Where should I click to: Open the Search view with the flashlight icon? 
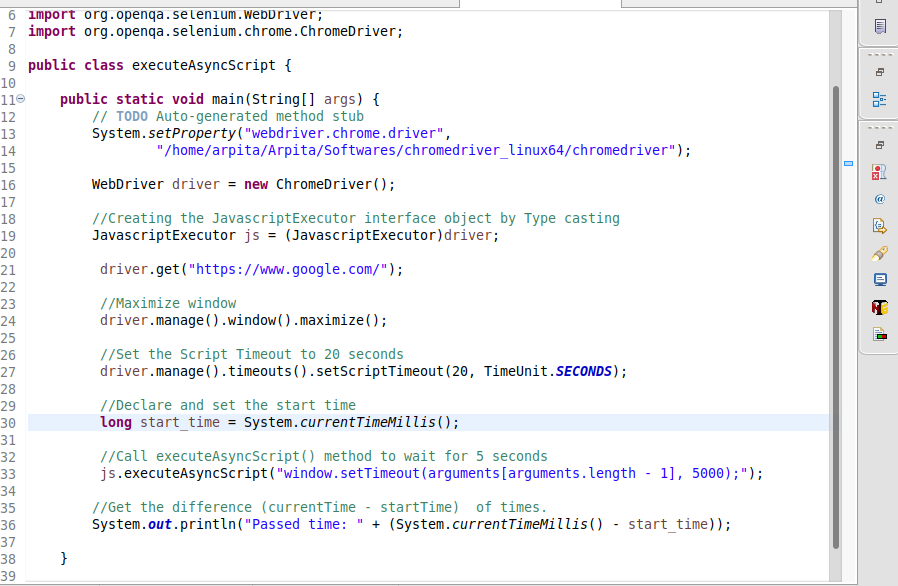coord(879,253)
